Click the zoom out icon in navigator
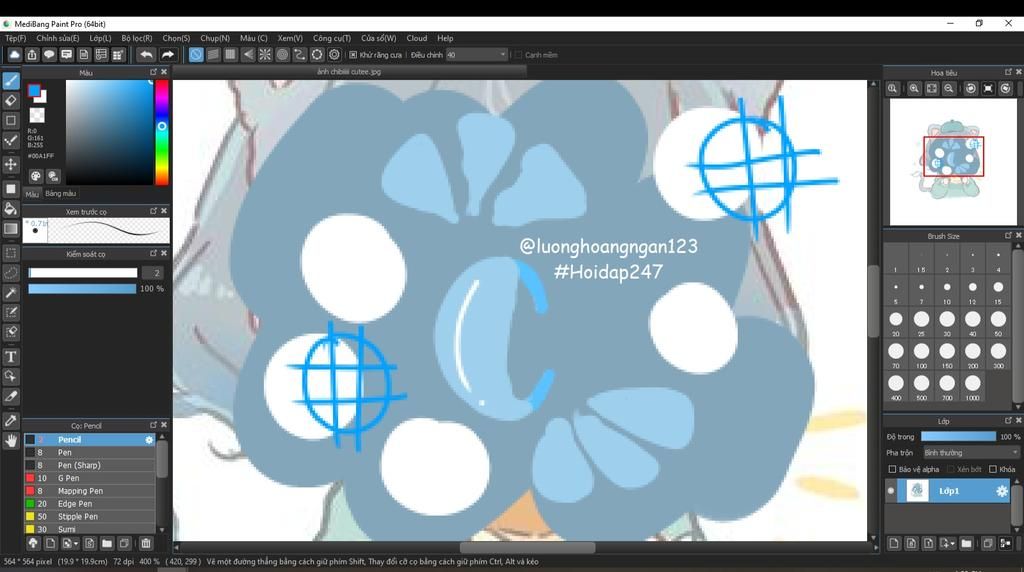This screenshot has height=572, width=1024. 949,88
